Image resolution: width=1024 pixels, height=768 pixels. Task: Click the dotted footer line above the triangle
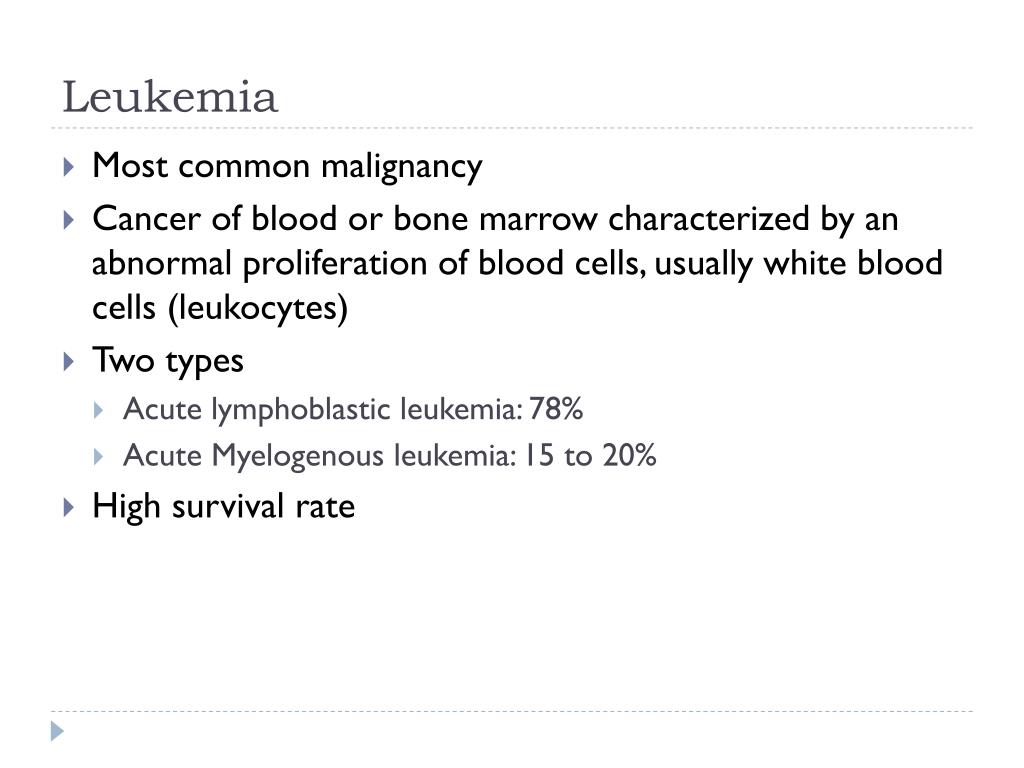pos(512,711)
